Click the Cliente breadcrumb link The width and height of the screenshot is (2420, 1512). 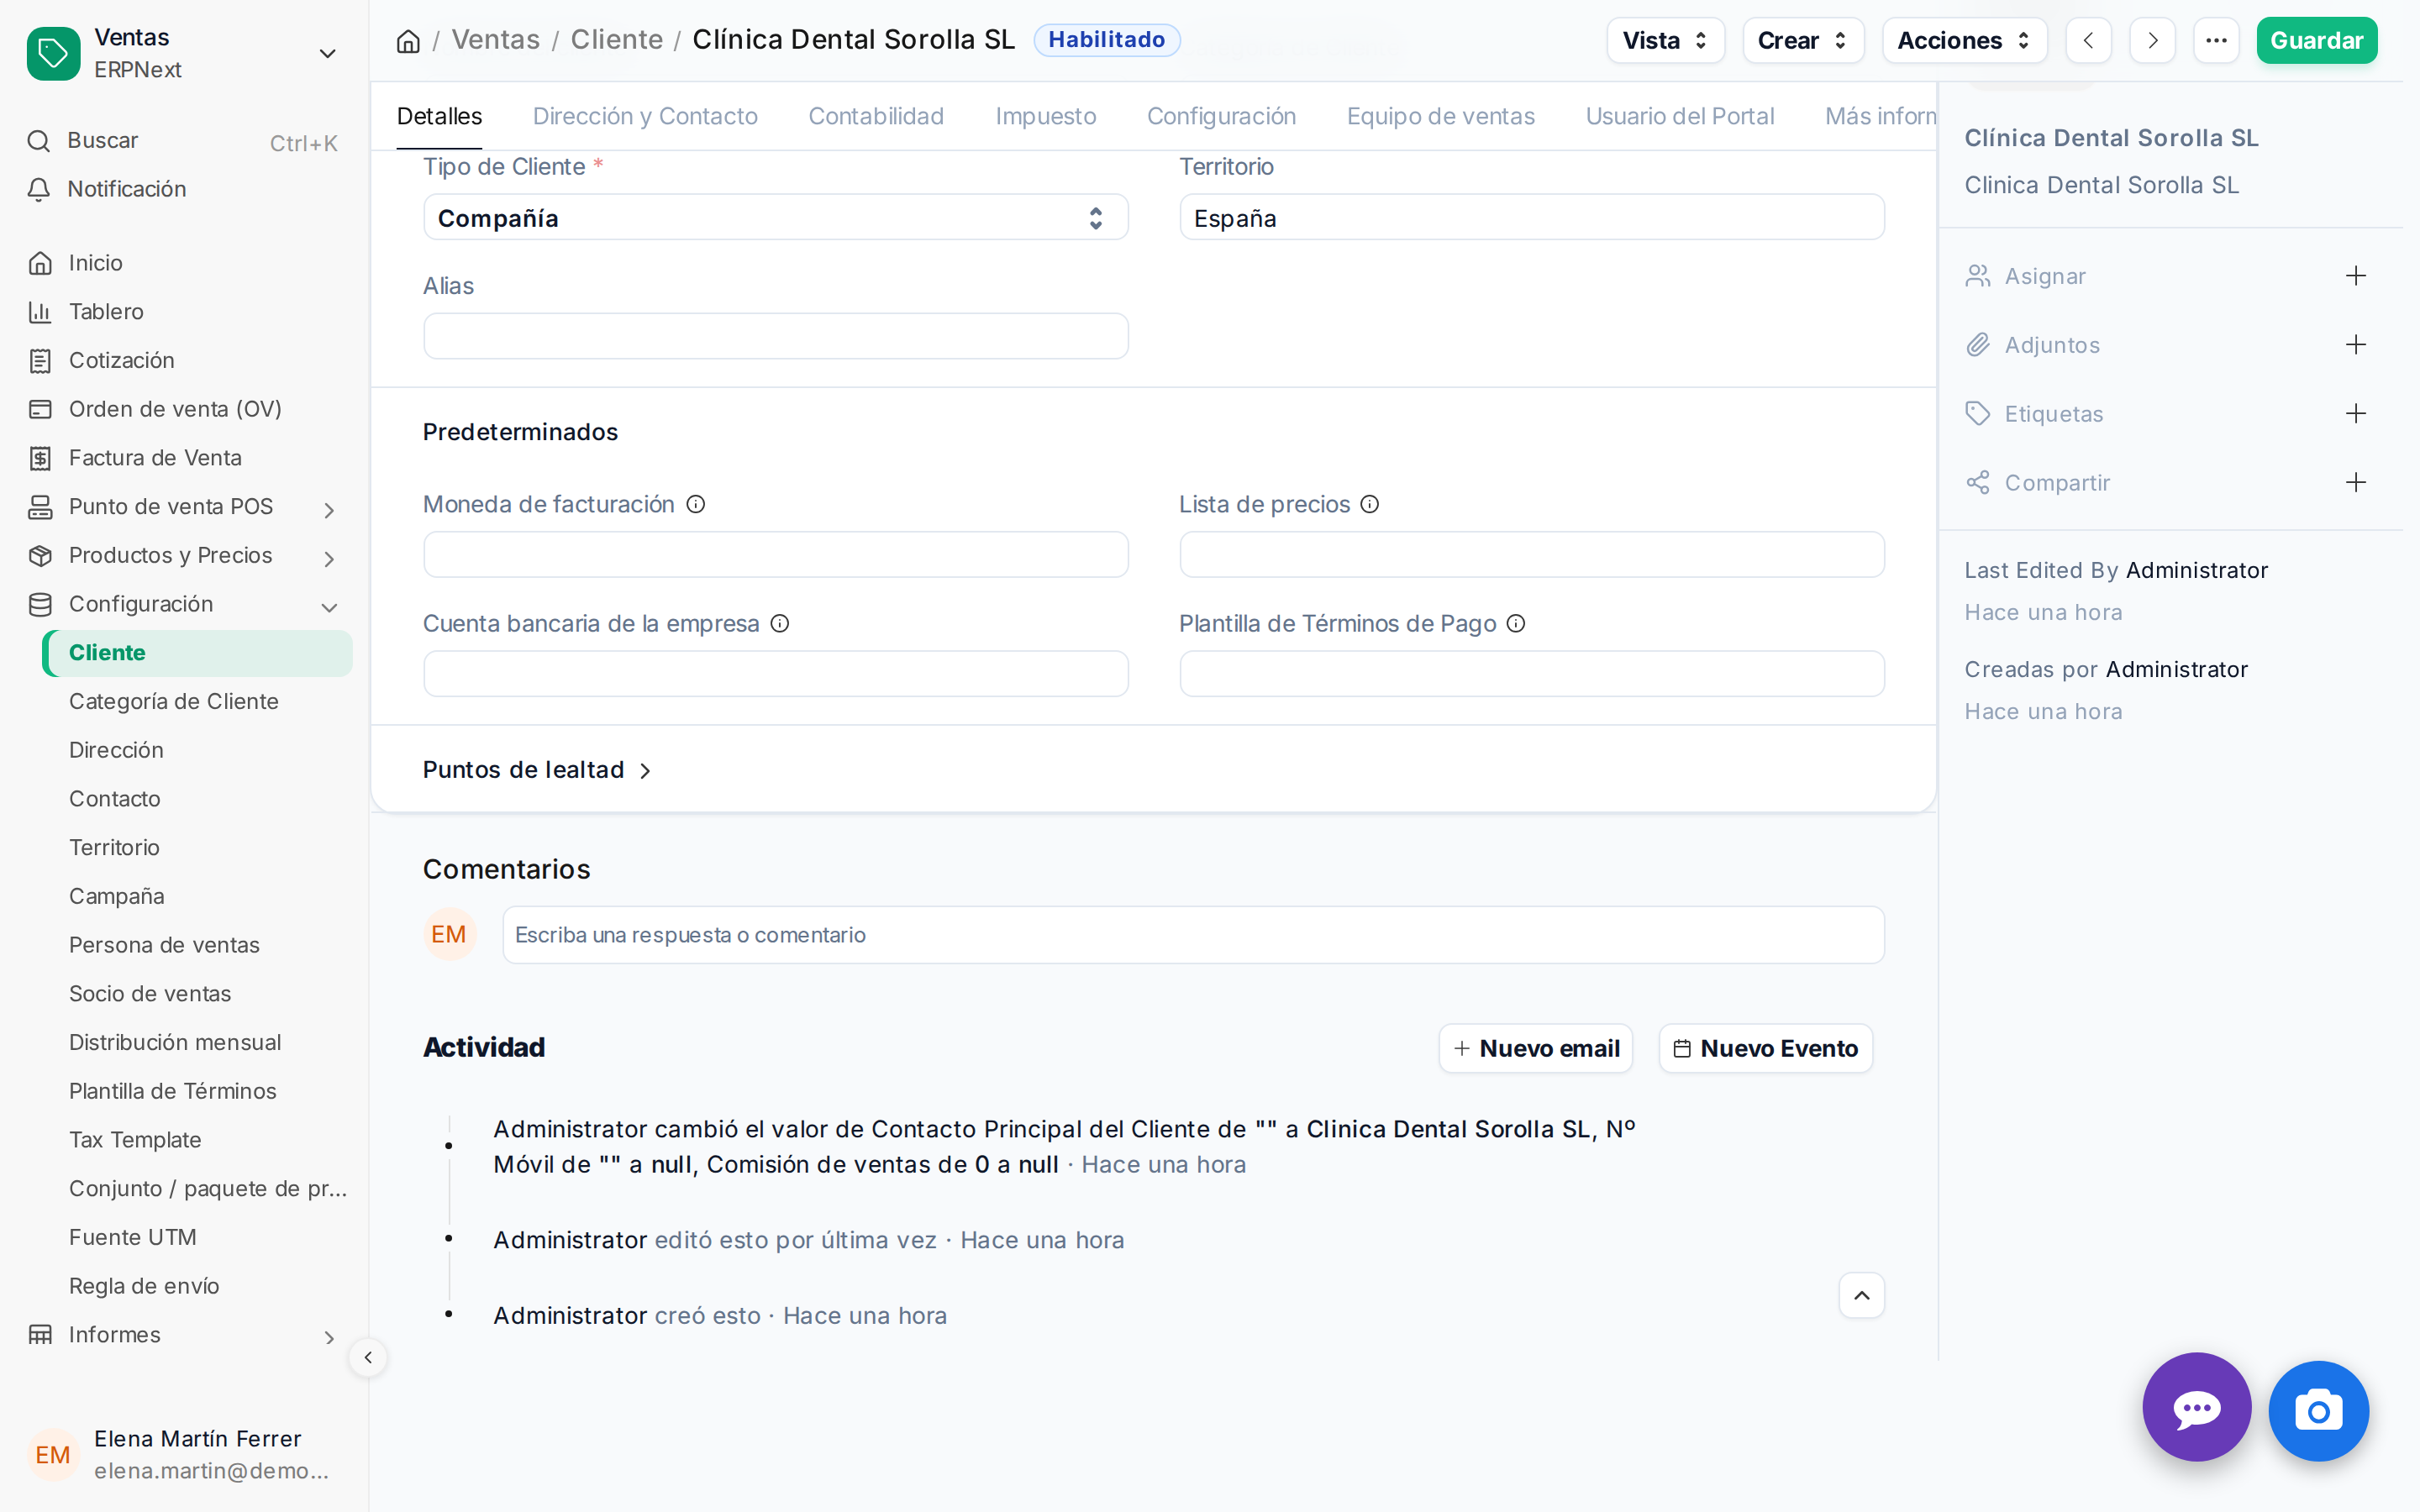(617, 40)
